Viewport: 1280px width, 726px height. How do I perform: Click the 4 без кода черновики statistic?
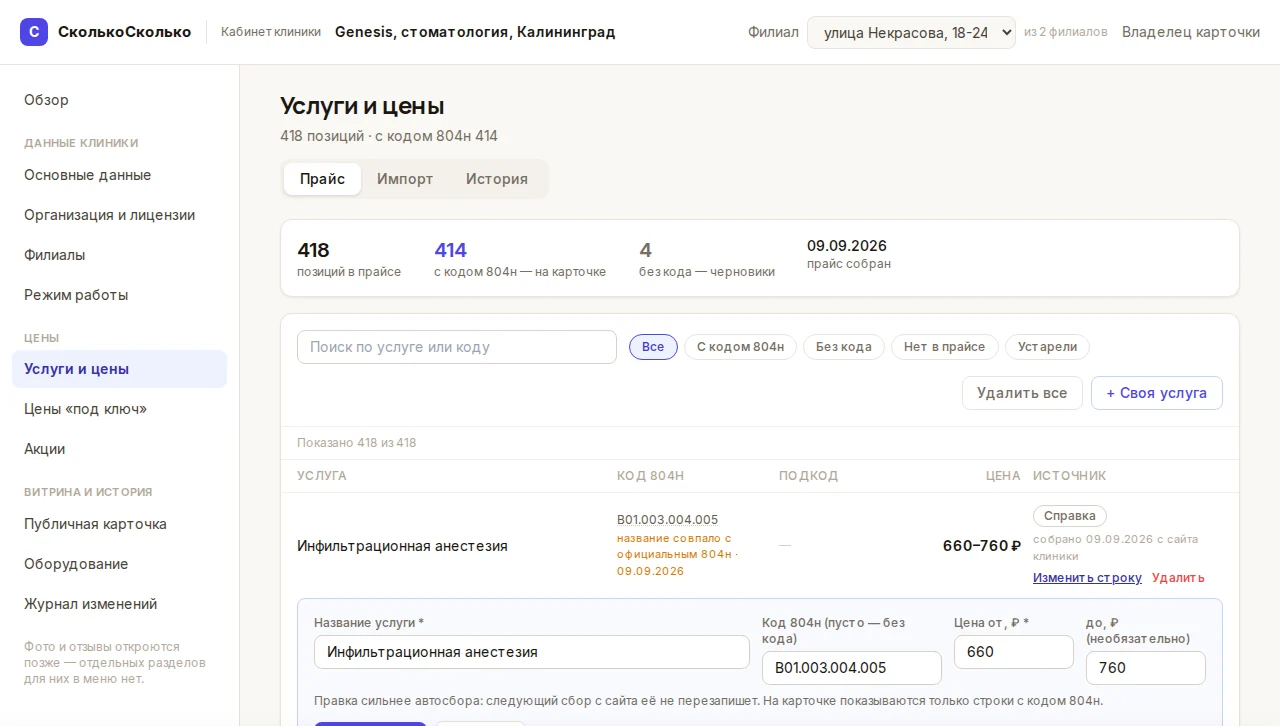click(707, 259)
